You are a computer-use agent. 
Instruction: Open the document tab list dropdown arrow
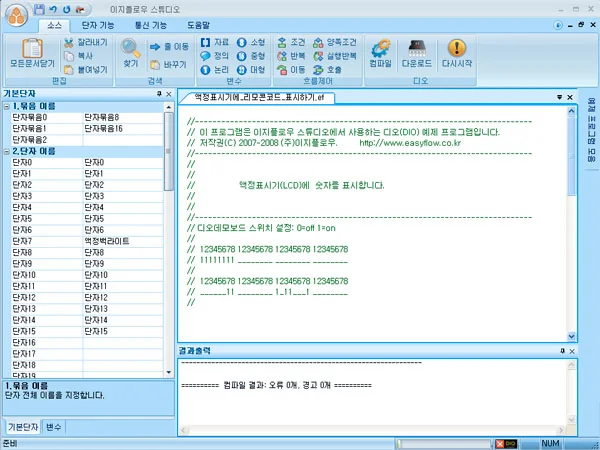[559, 97]
